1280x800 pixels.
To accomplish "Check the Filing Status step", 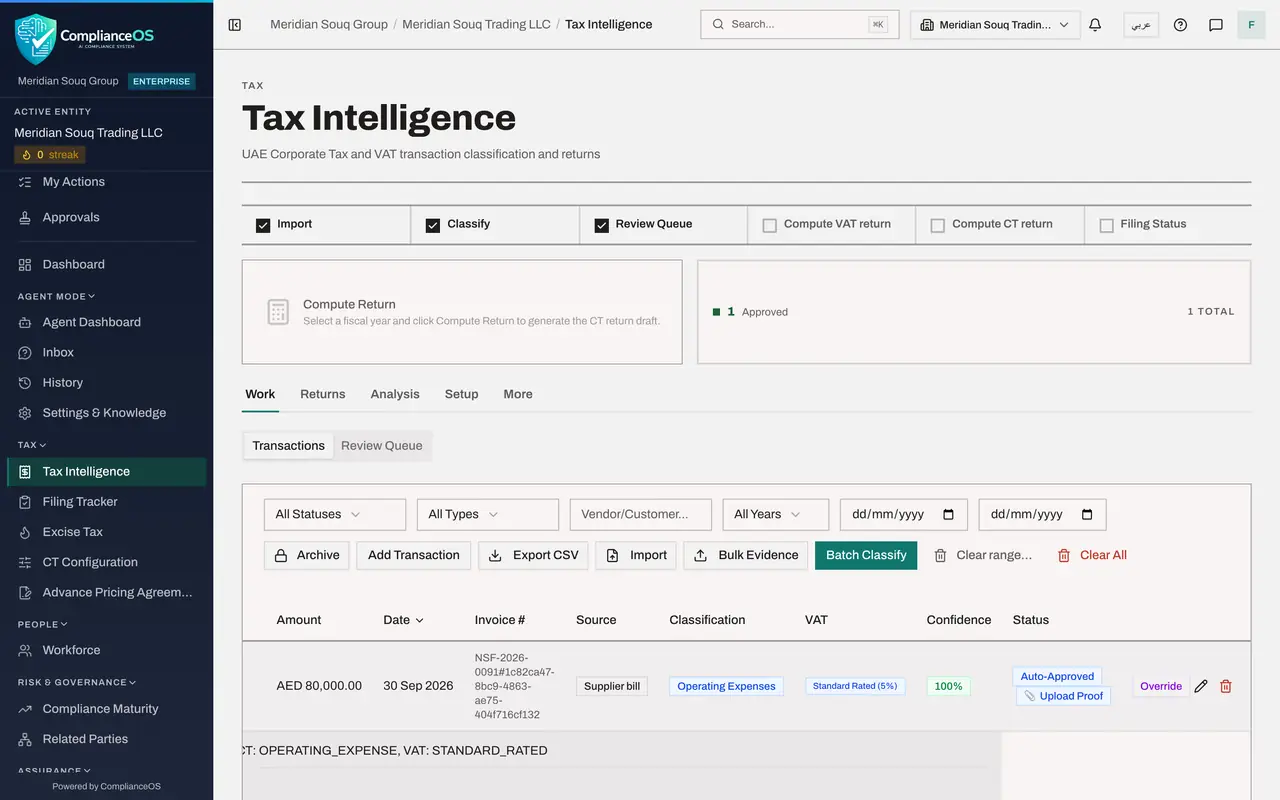I will click(x=1107, y=225).
